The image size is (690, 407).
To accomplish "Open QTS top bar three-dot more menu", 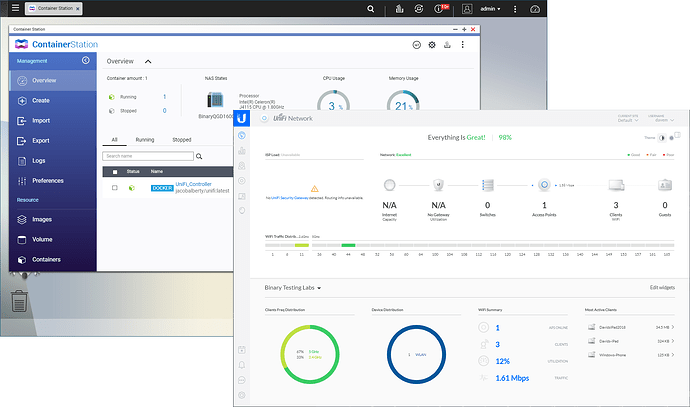I will click(x=515, y=9).
